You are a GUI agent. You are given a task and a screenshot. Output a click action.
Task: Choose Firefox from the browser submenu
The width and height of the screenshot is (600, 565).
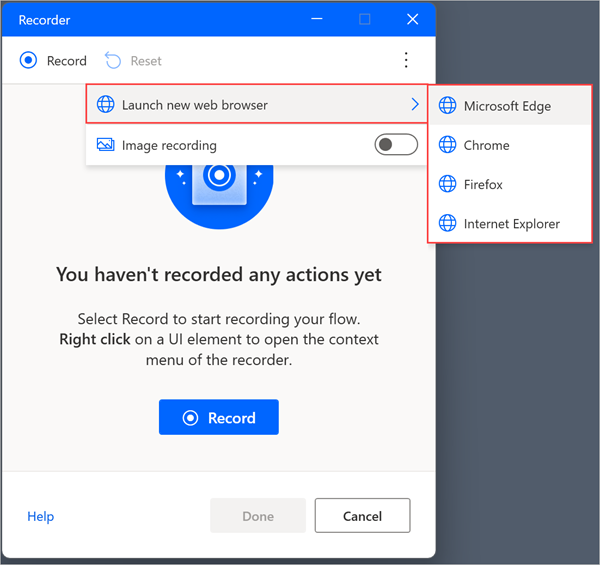[x=510, y=184]
